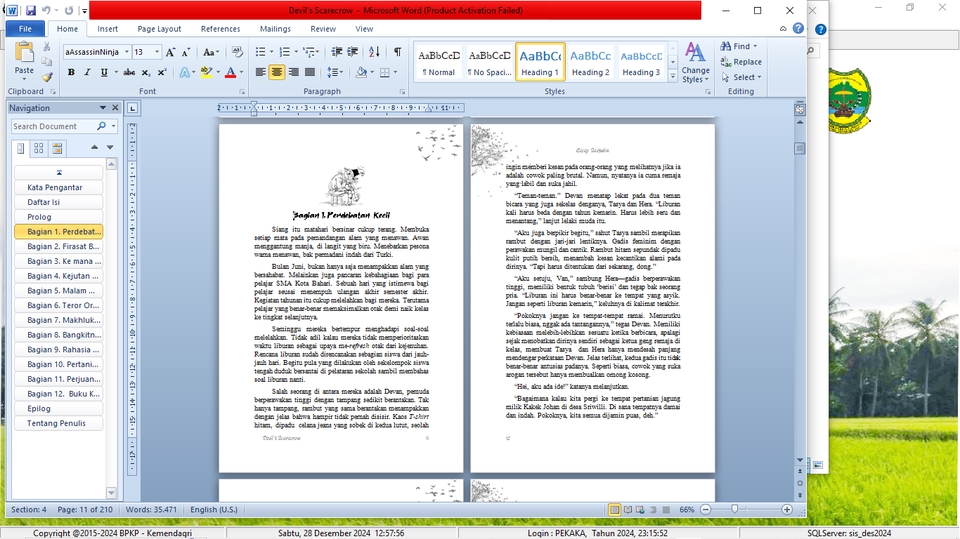Switch to the Insert tab
Screen dimensions: 960x539
107,29
